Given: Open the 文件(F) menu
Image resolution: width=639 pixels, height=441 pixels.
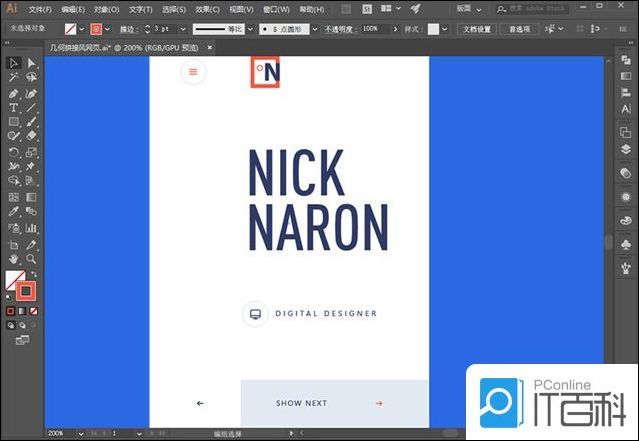Looking at the screenshot, I should point(40,9).
